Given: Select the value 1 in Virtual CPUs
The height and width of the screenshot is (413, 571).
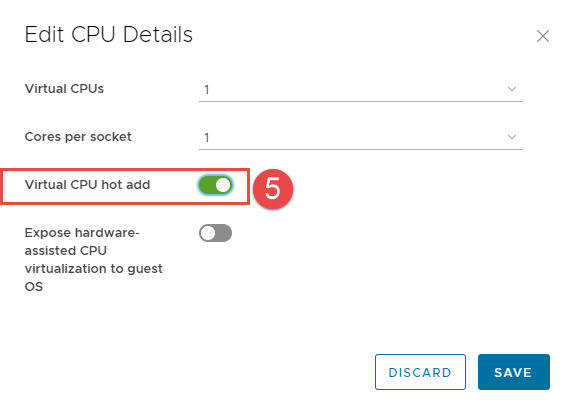Looking at the screenshot, I should [207, 90].
